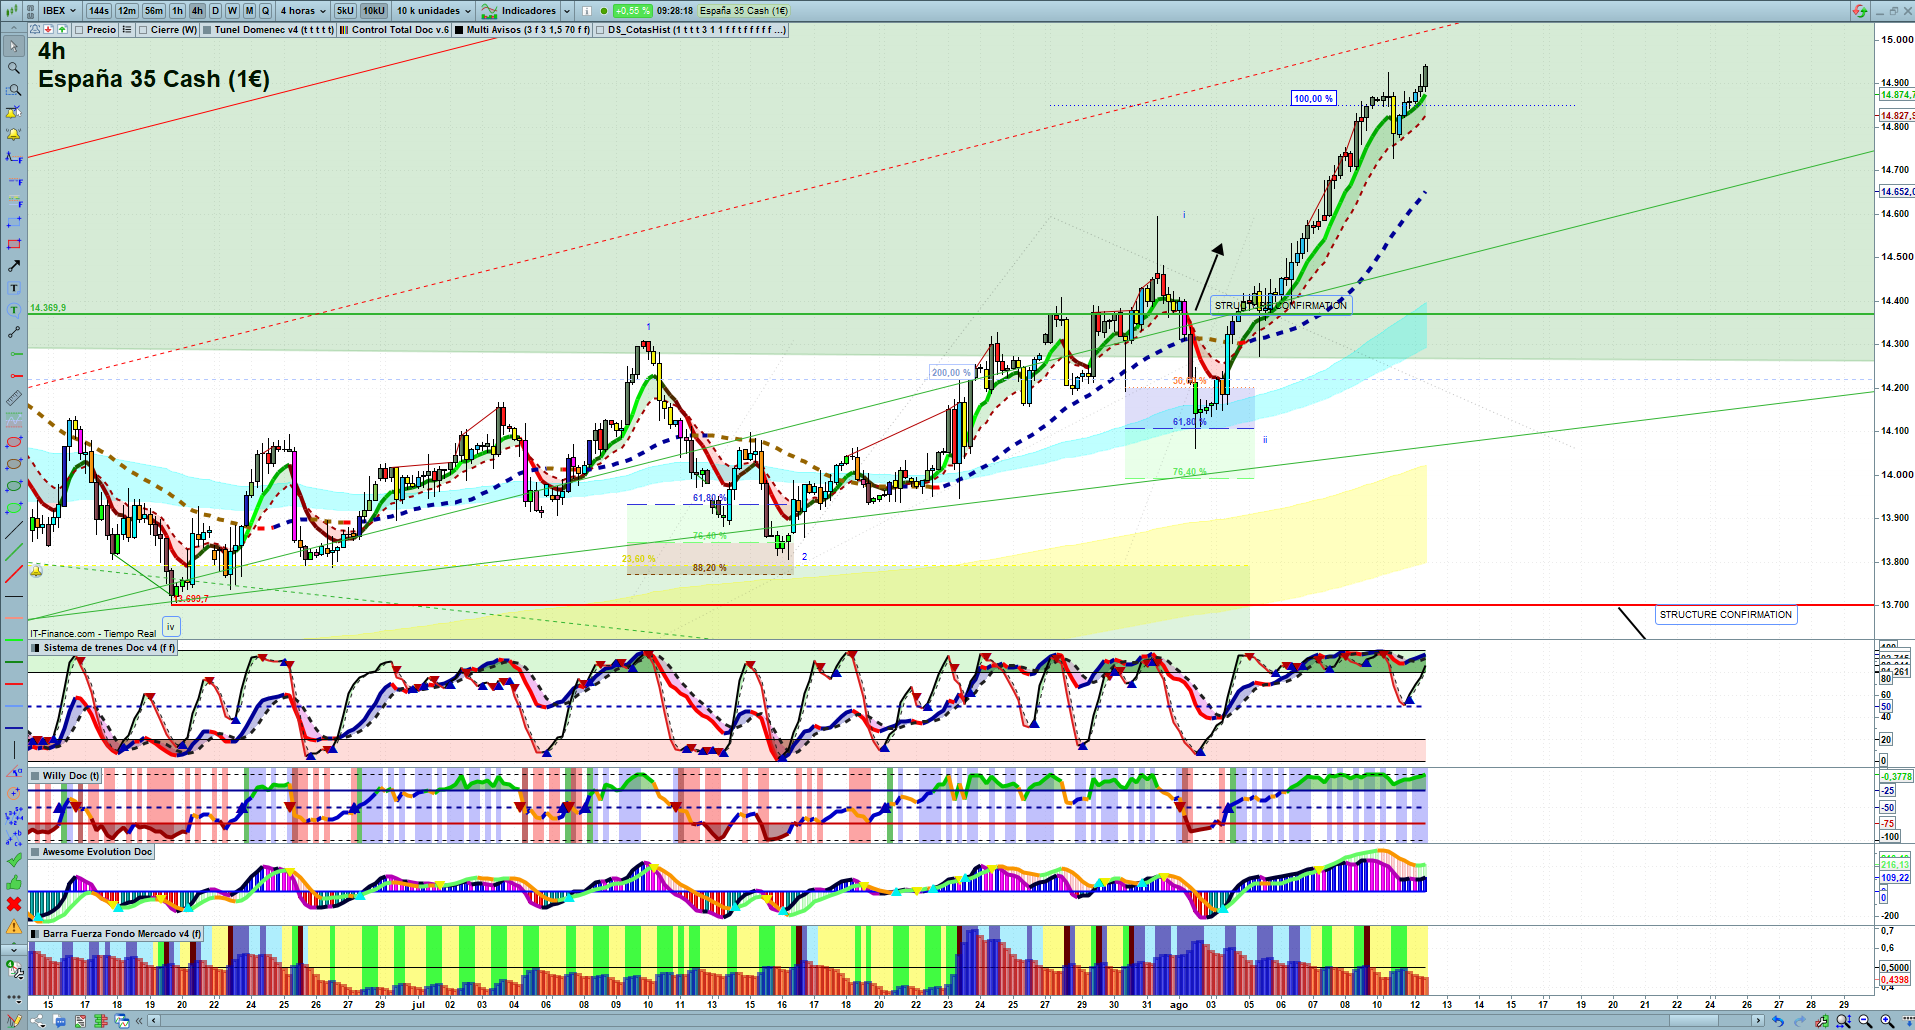This screenshot has height=1030, width=1915.
Task: Select the red ellipse drawing tool
Action: (x=14, y=442)
